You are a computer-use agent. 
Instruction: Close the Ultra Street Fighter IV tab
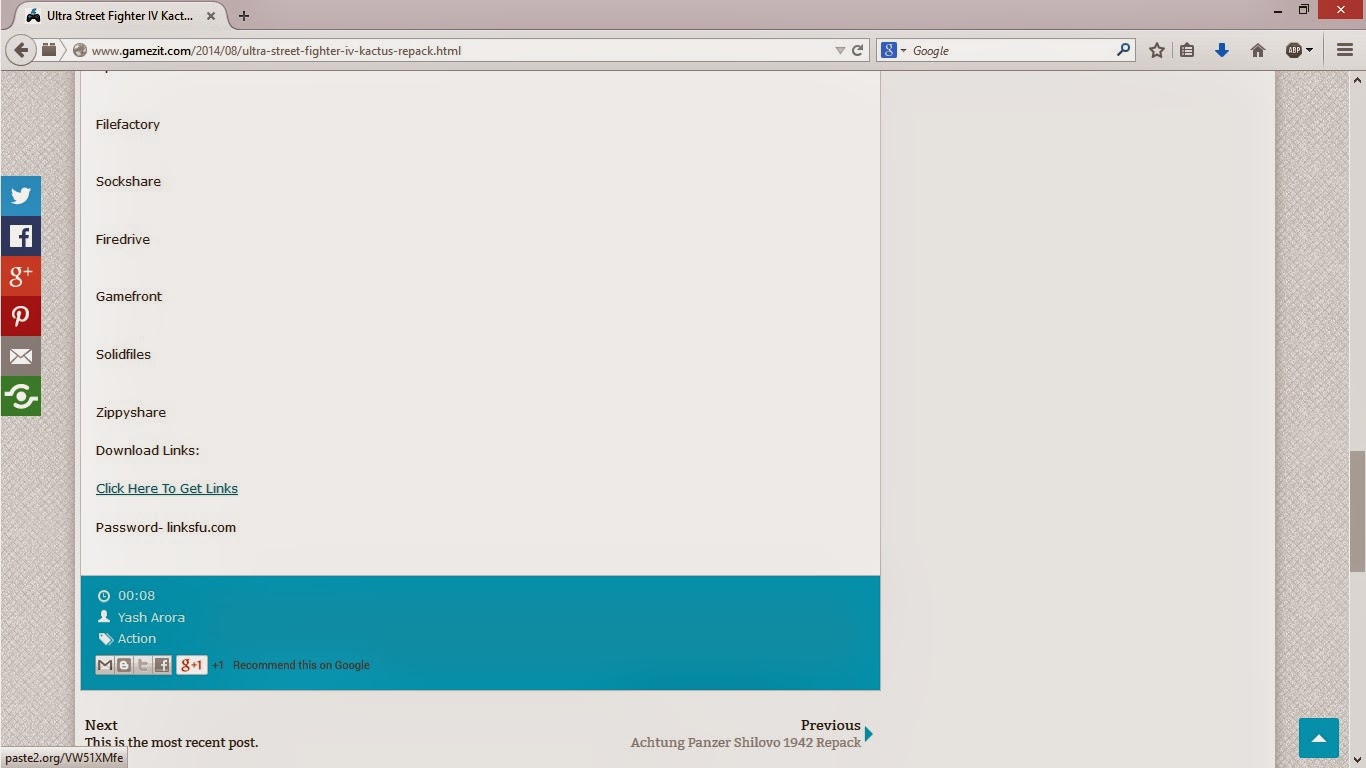pyautogui.click(x=210, y=16)
